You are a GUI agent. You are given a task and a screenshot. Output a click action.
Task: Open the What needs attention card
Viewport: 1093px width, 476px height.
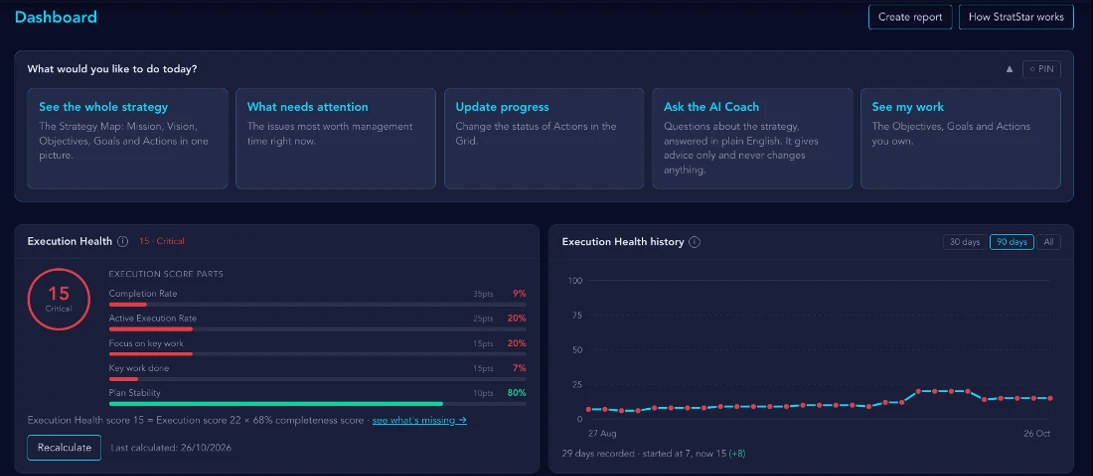point(335,138)
